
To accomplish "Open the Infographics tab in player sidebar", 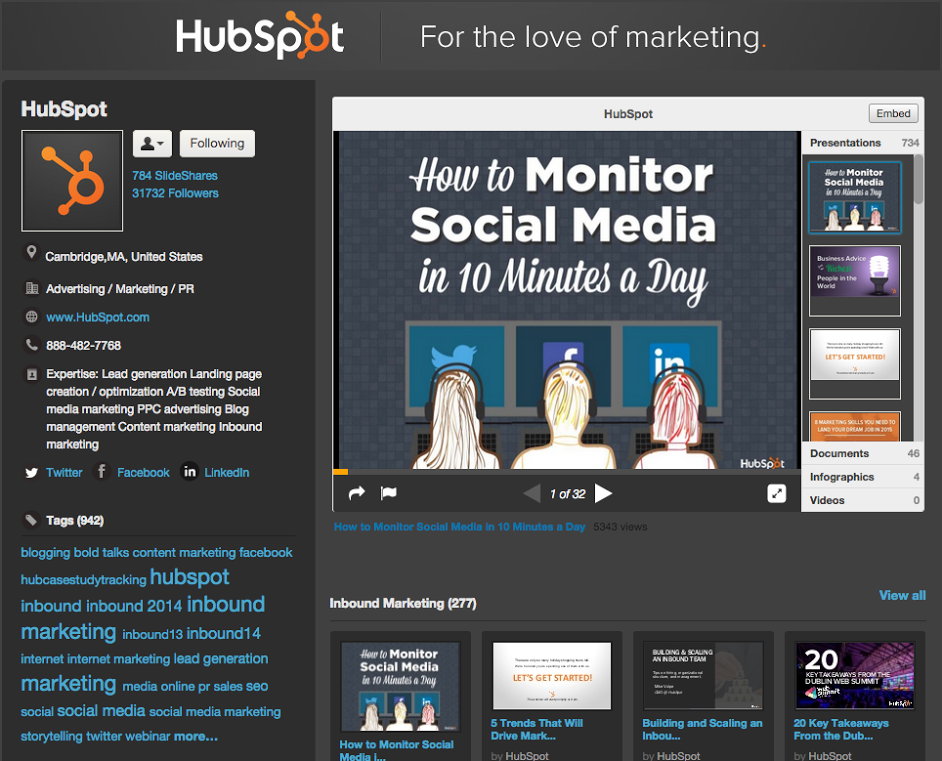I will point(863,477).
